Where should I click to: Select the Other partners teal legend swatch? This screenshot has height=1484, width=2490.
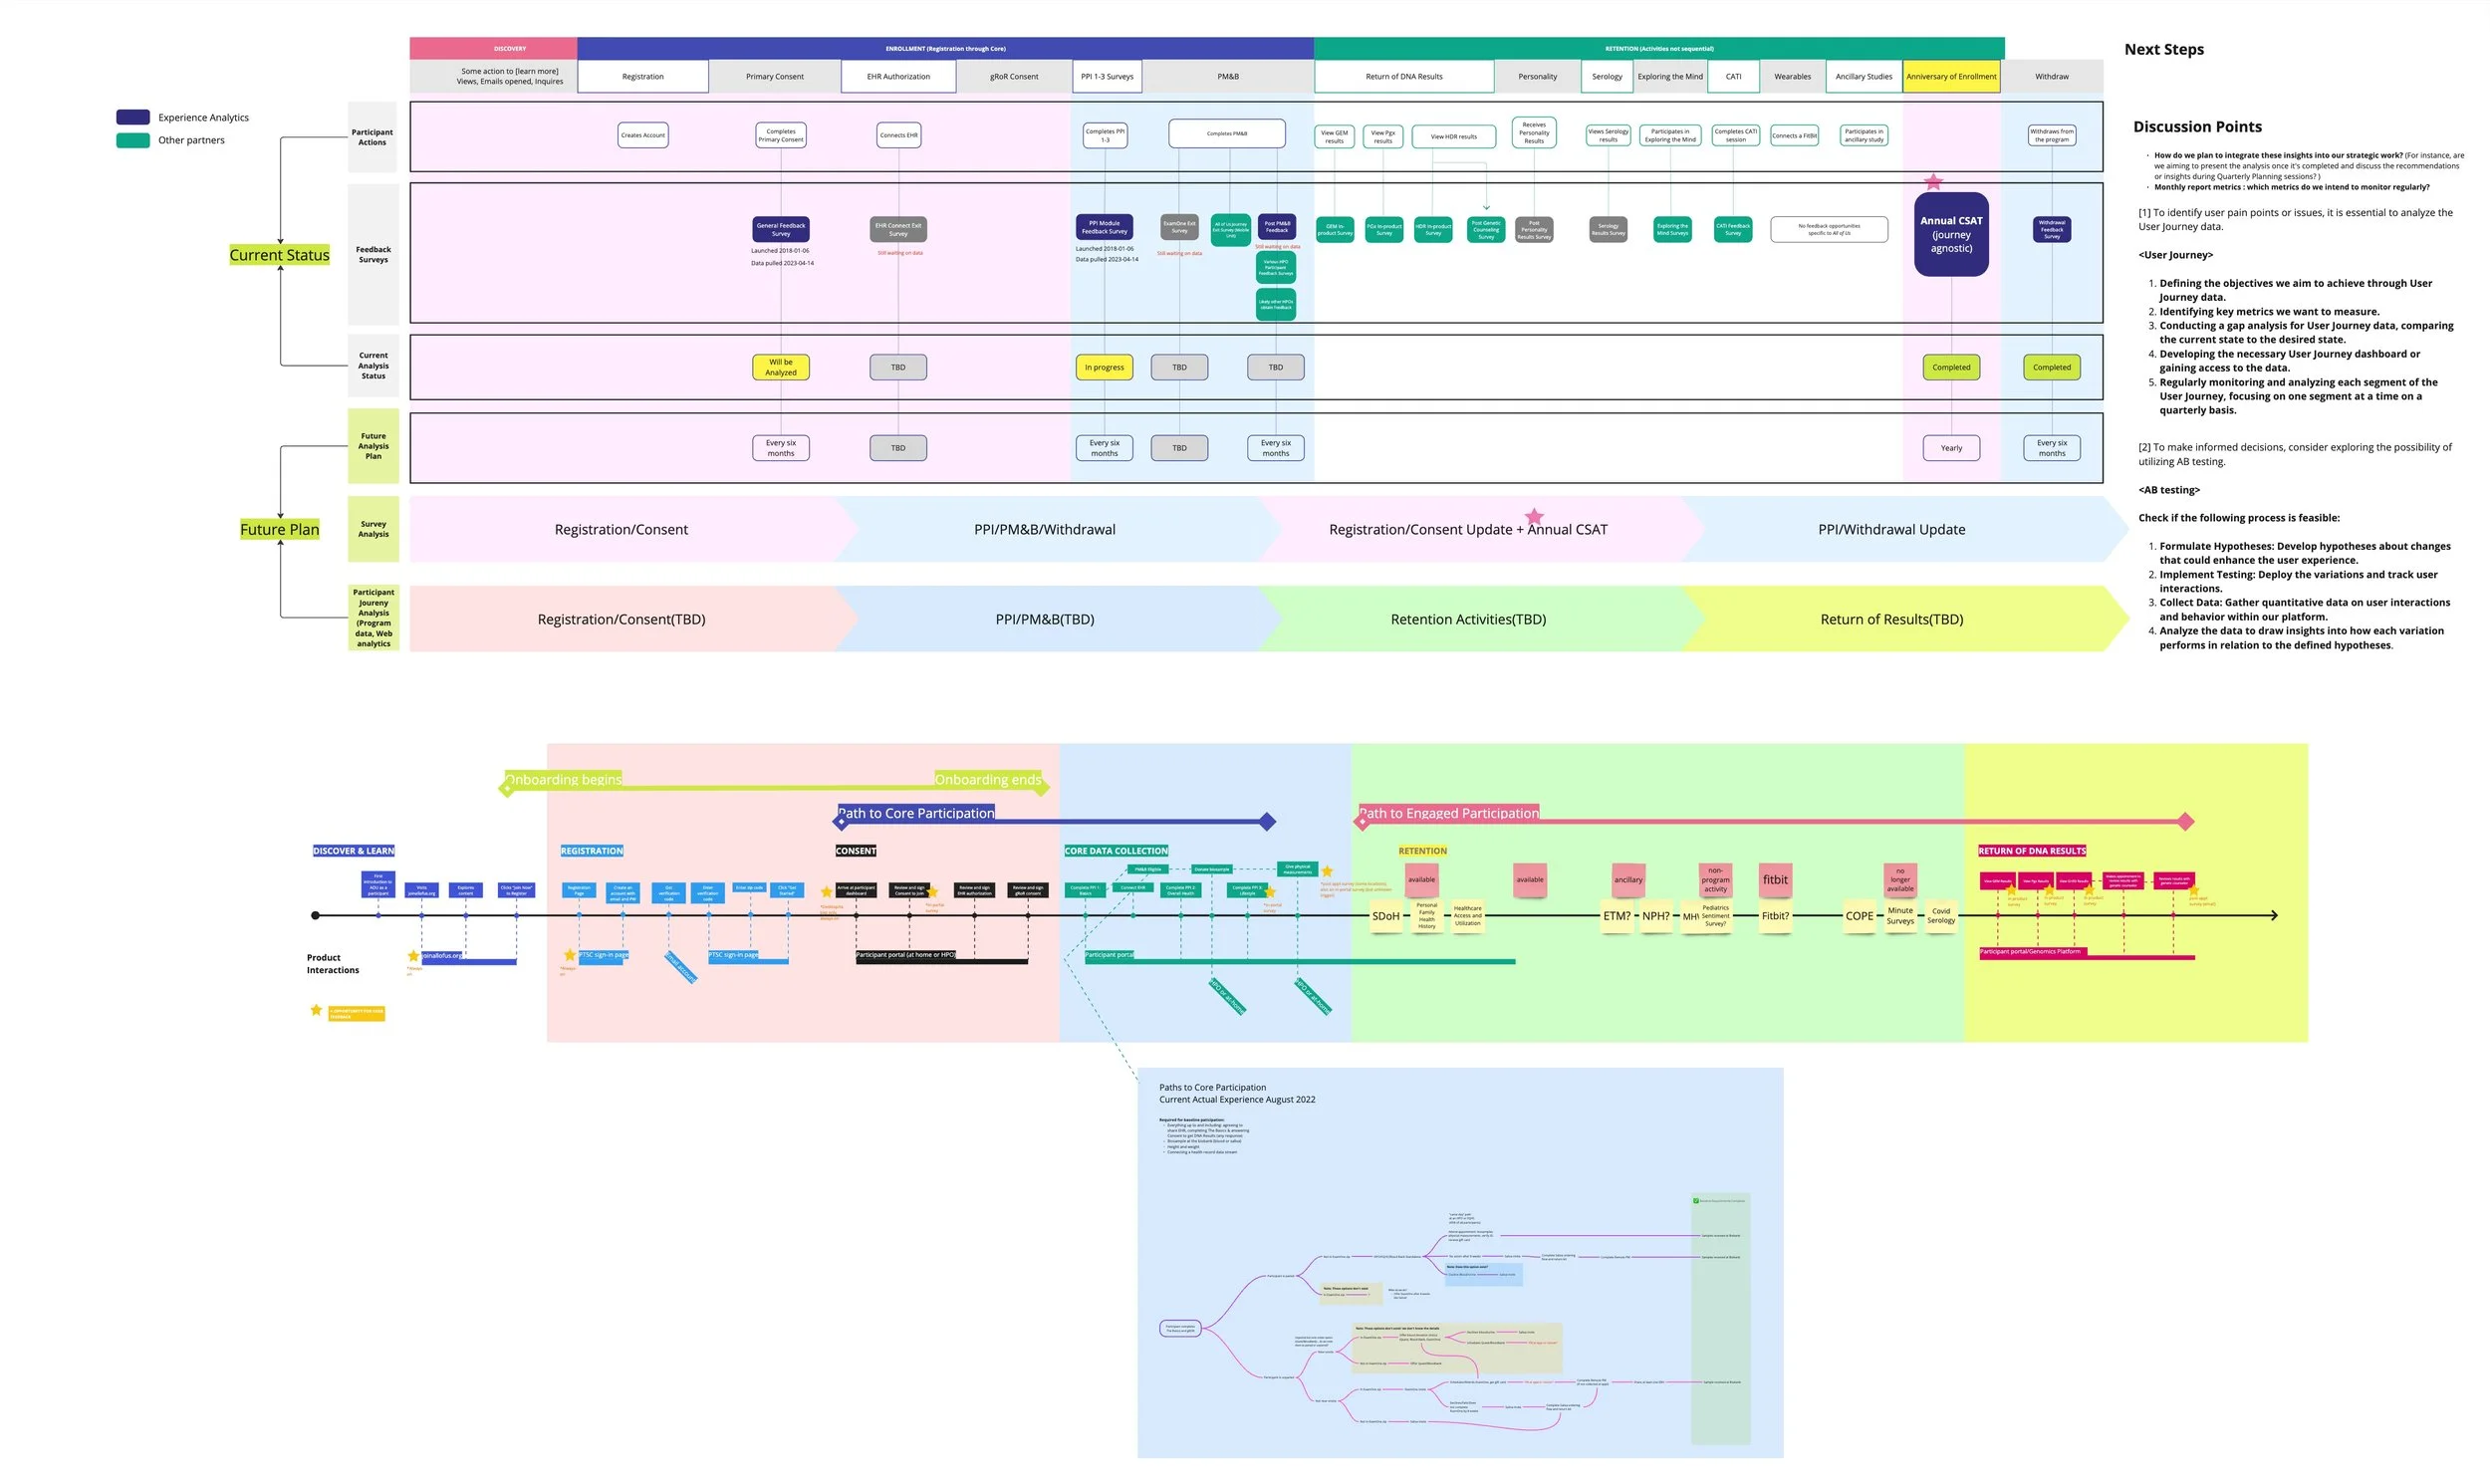133,140
